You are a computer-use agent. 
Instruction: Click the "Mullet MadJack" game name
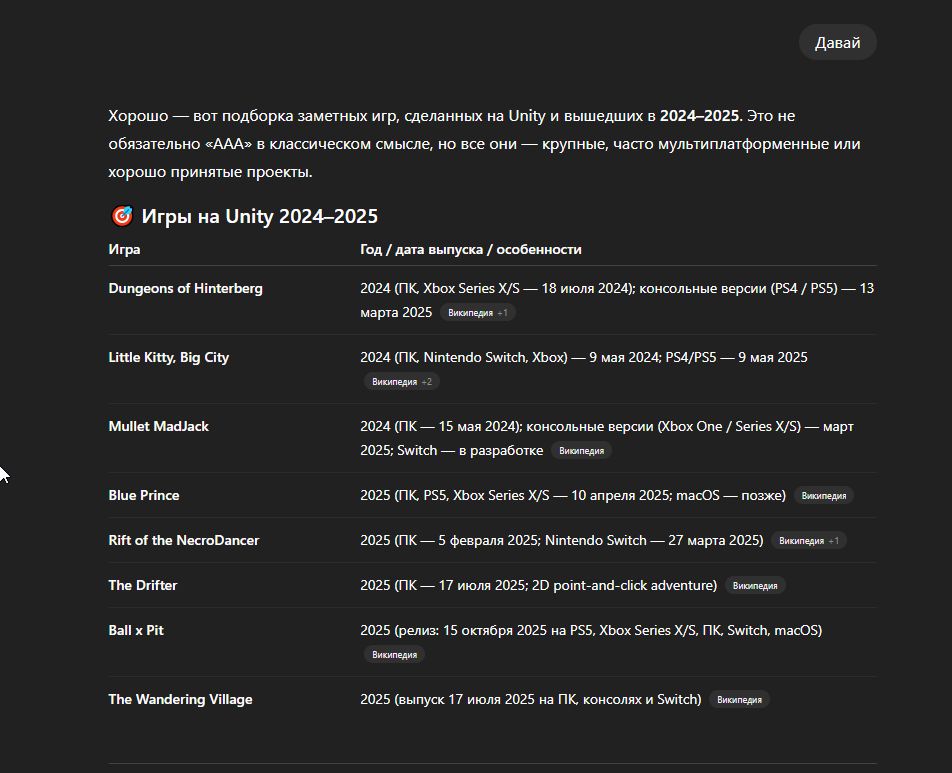(x=158, y=426)
